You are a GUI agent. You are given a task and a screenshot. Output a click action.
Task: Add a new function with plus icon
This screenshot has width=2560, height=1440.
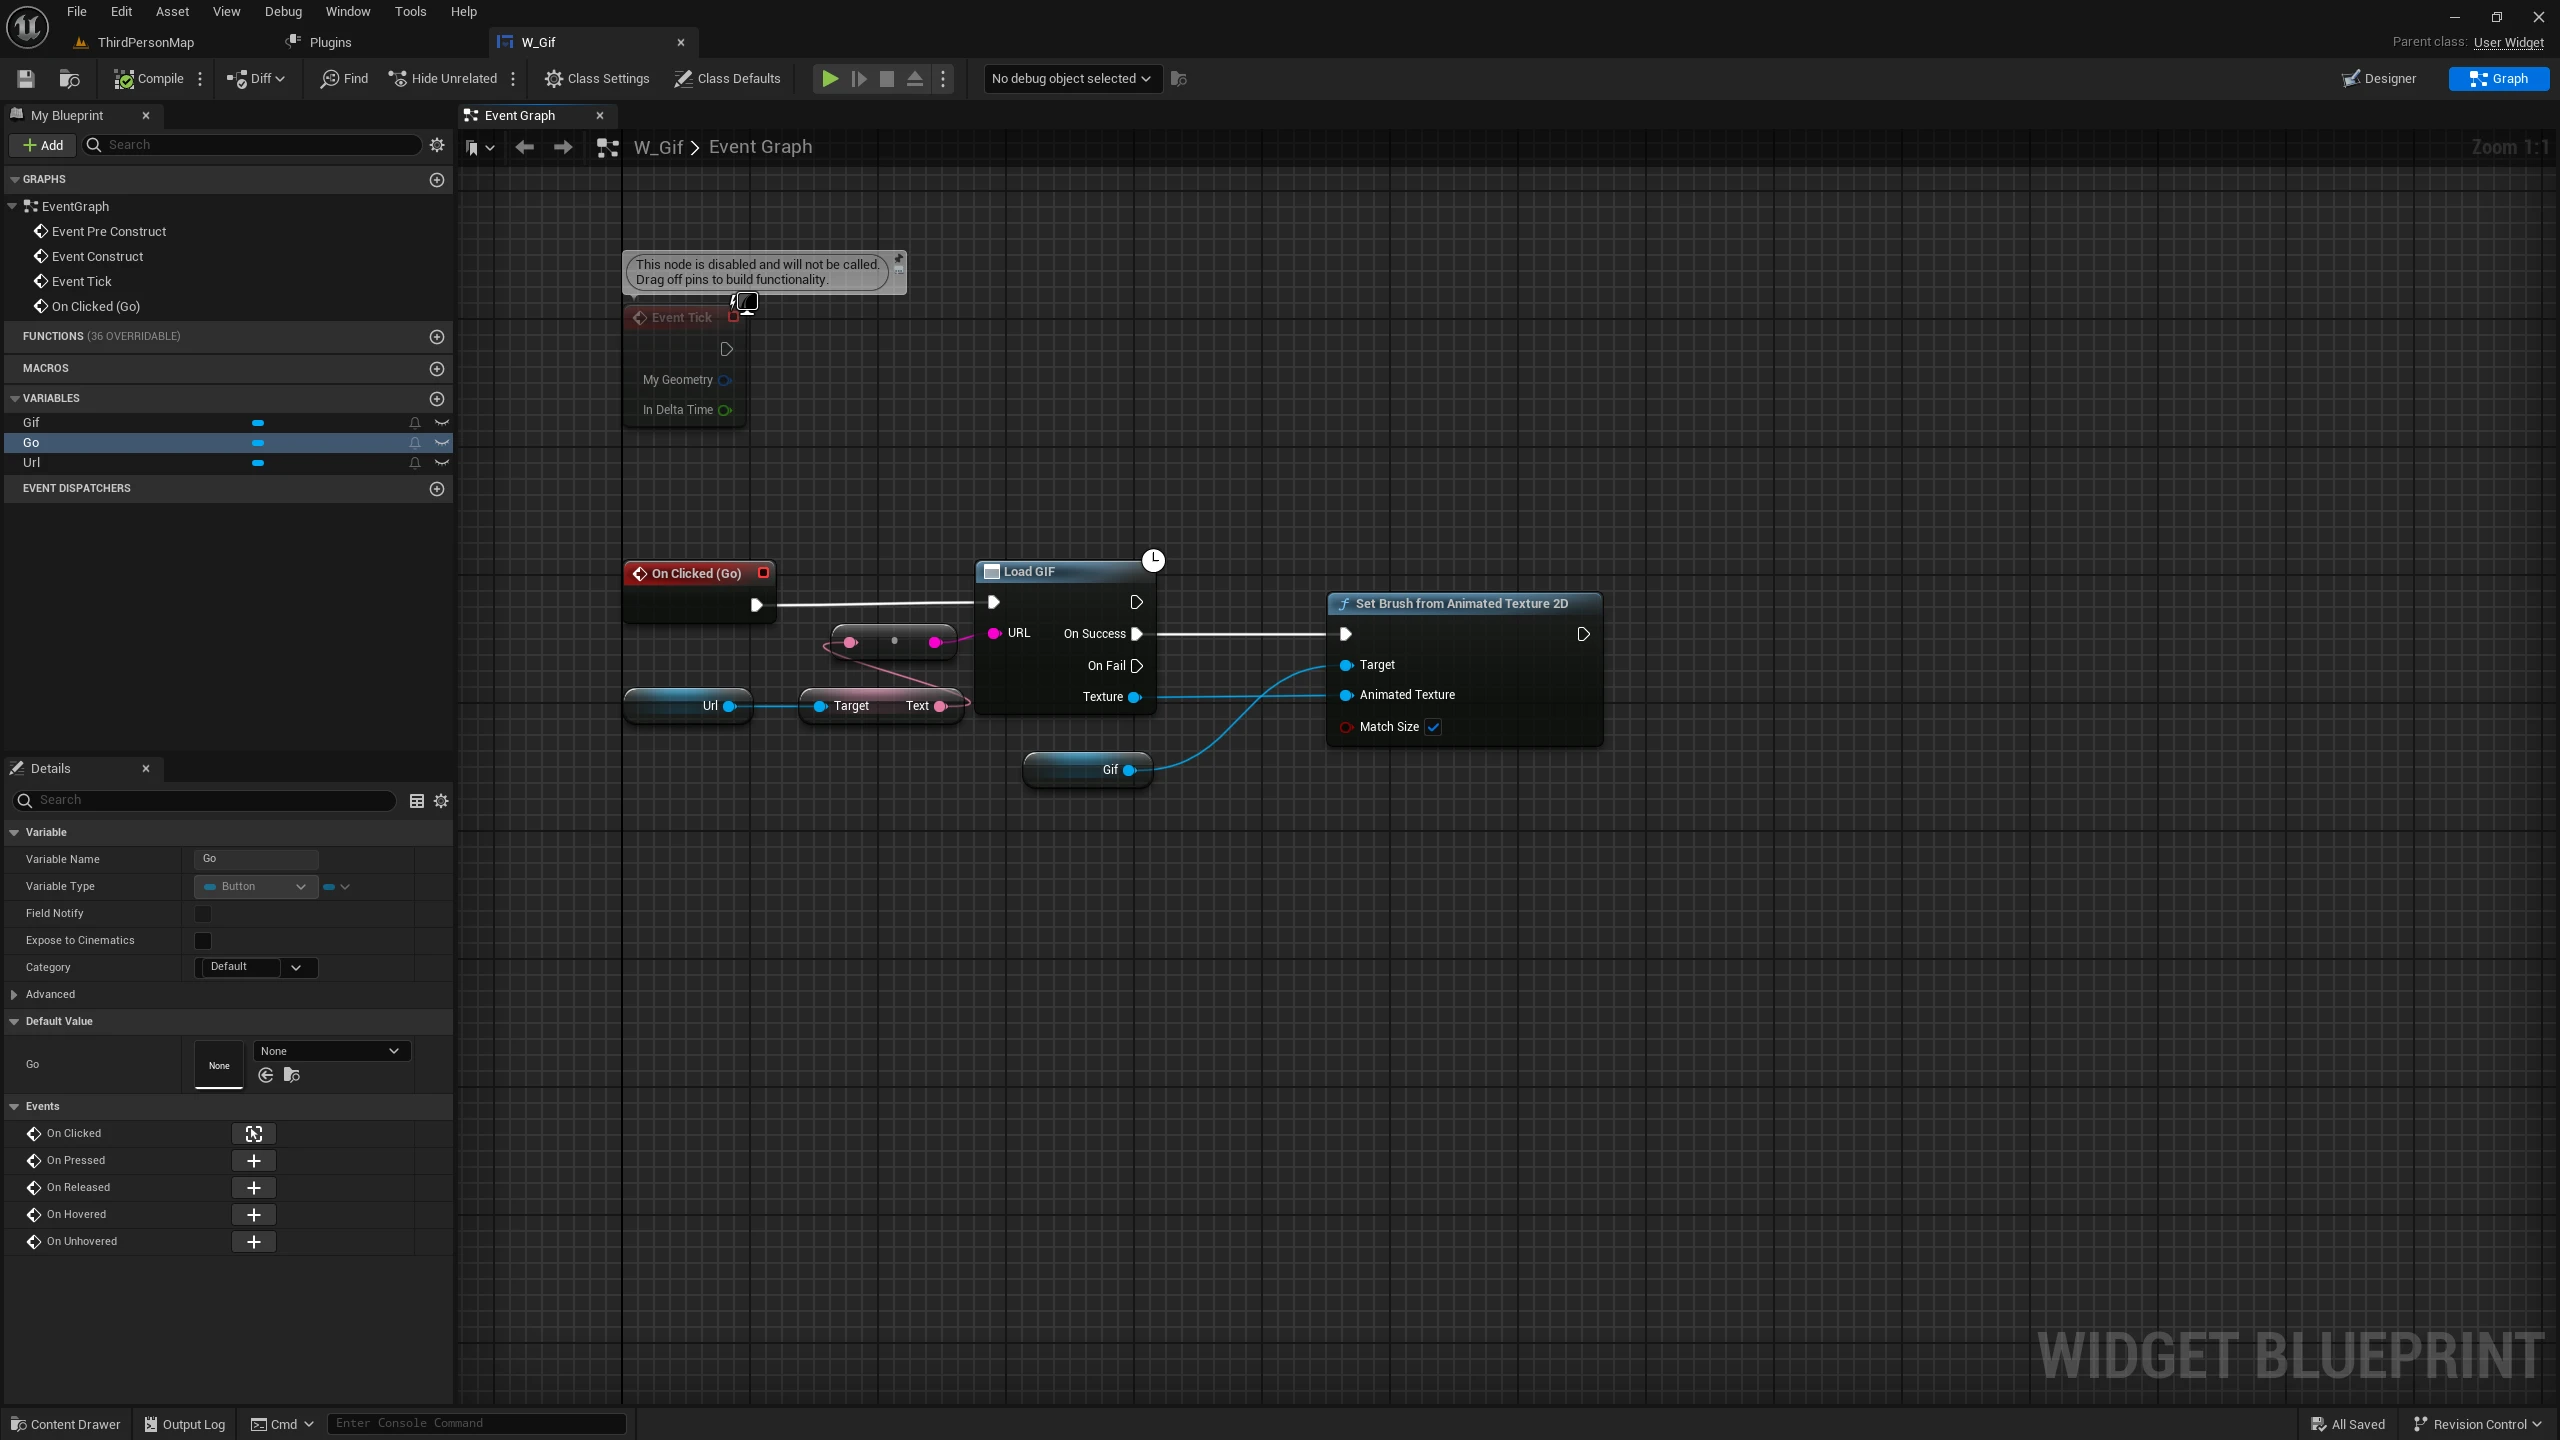(x=437, y=337)
